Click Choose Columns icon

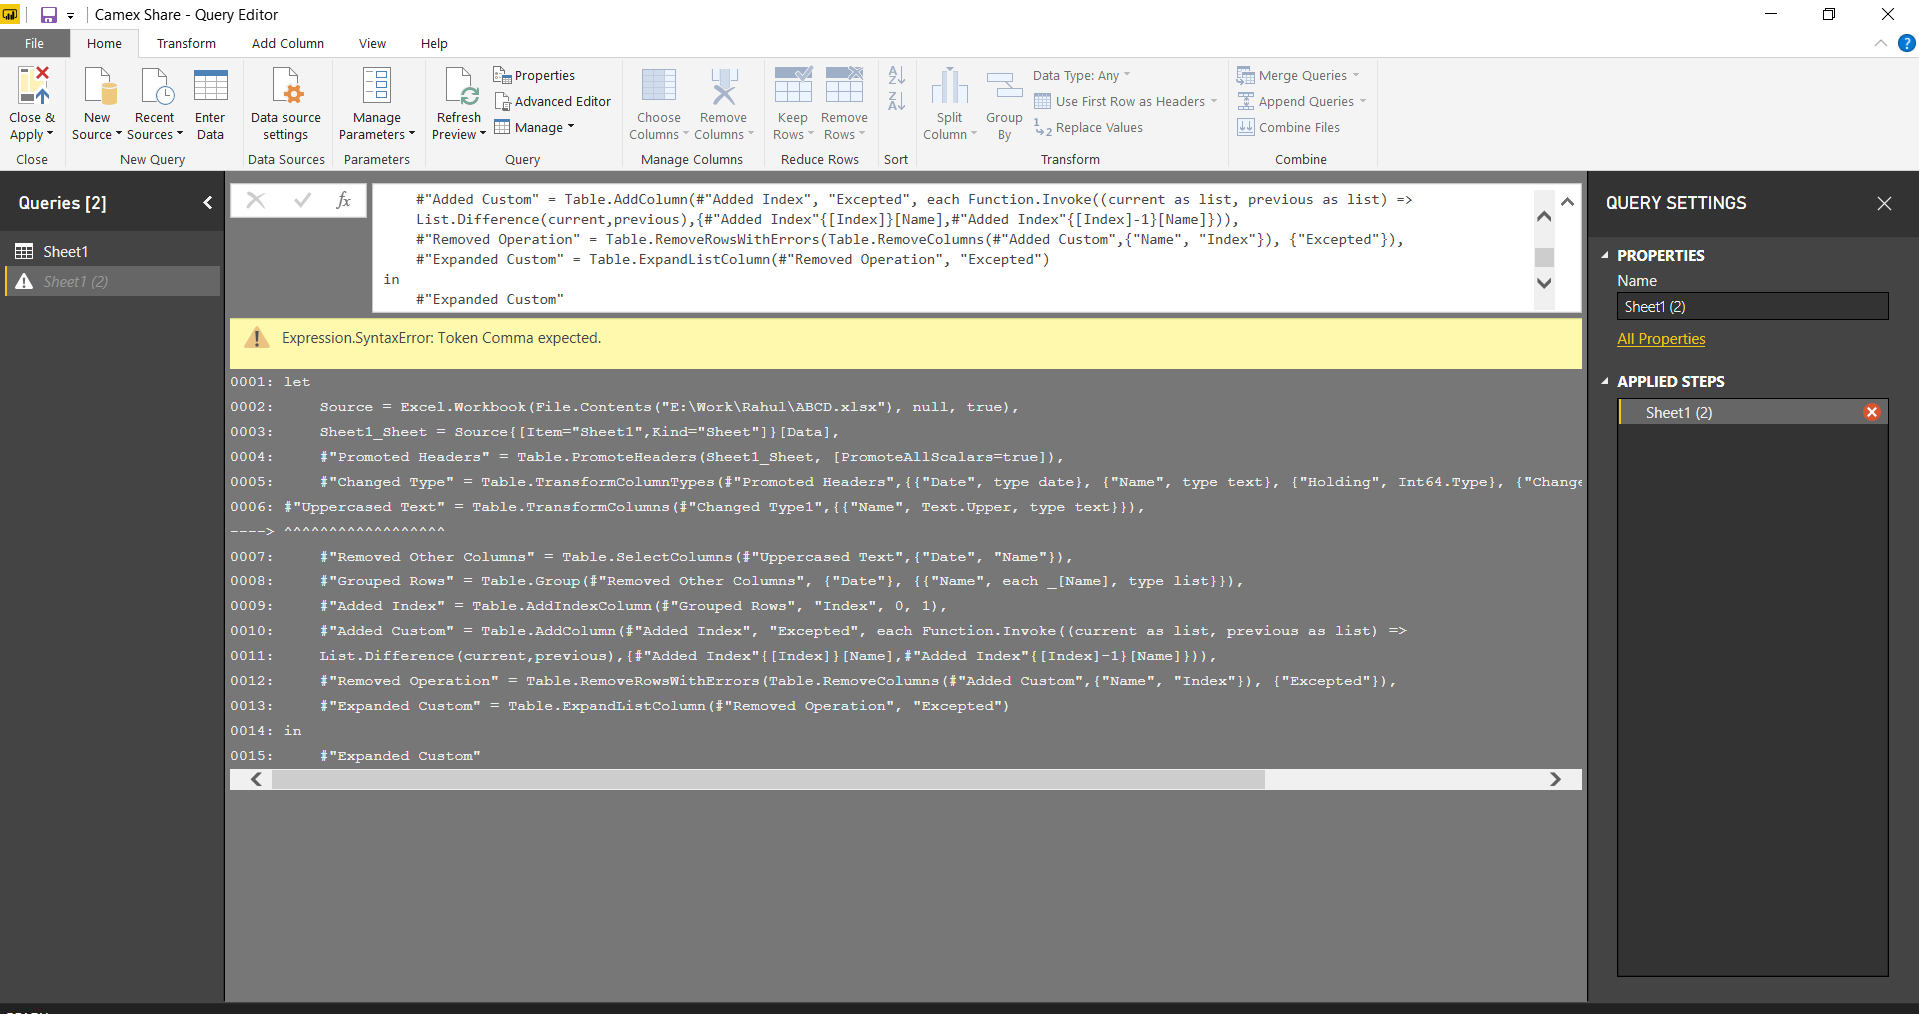click(659, 85)
